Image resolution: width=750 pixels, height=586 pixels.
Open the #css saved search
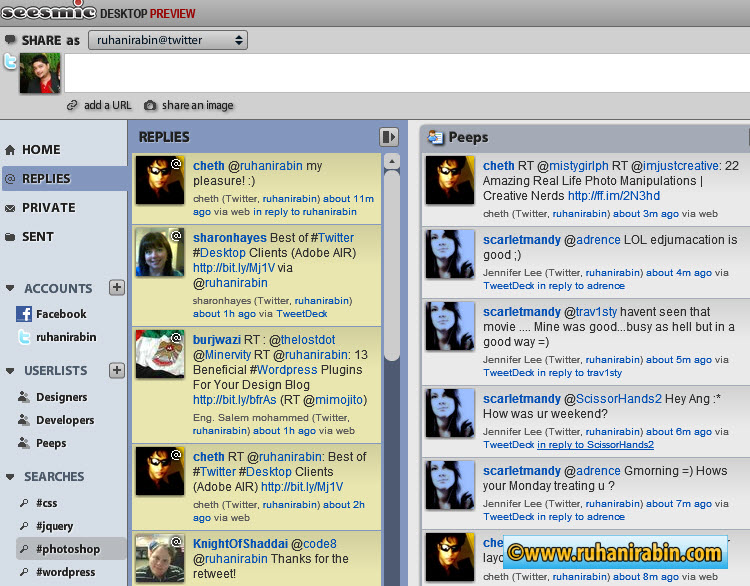[46, 503]
